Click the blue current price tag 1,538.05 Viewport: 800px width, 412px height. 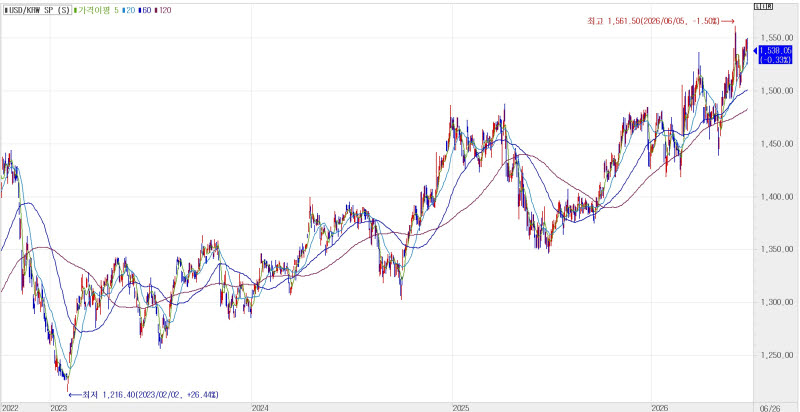point(776,55)
